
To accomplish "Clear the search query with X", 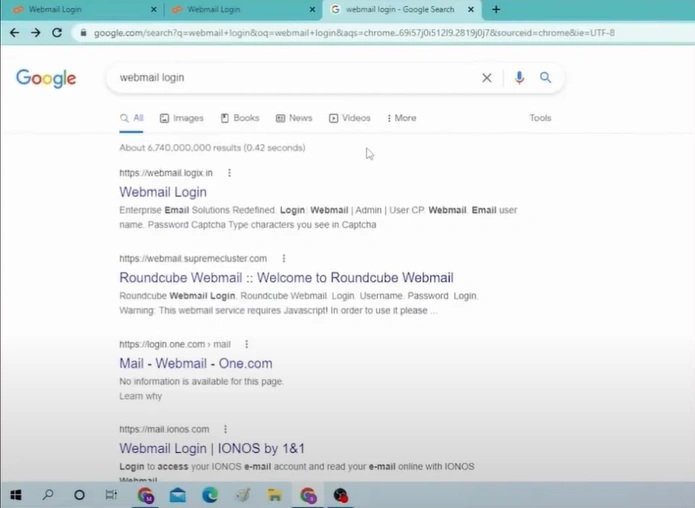I will [x=487, y=78].
